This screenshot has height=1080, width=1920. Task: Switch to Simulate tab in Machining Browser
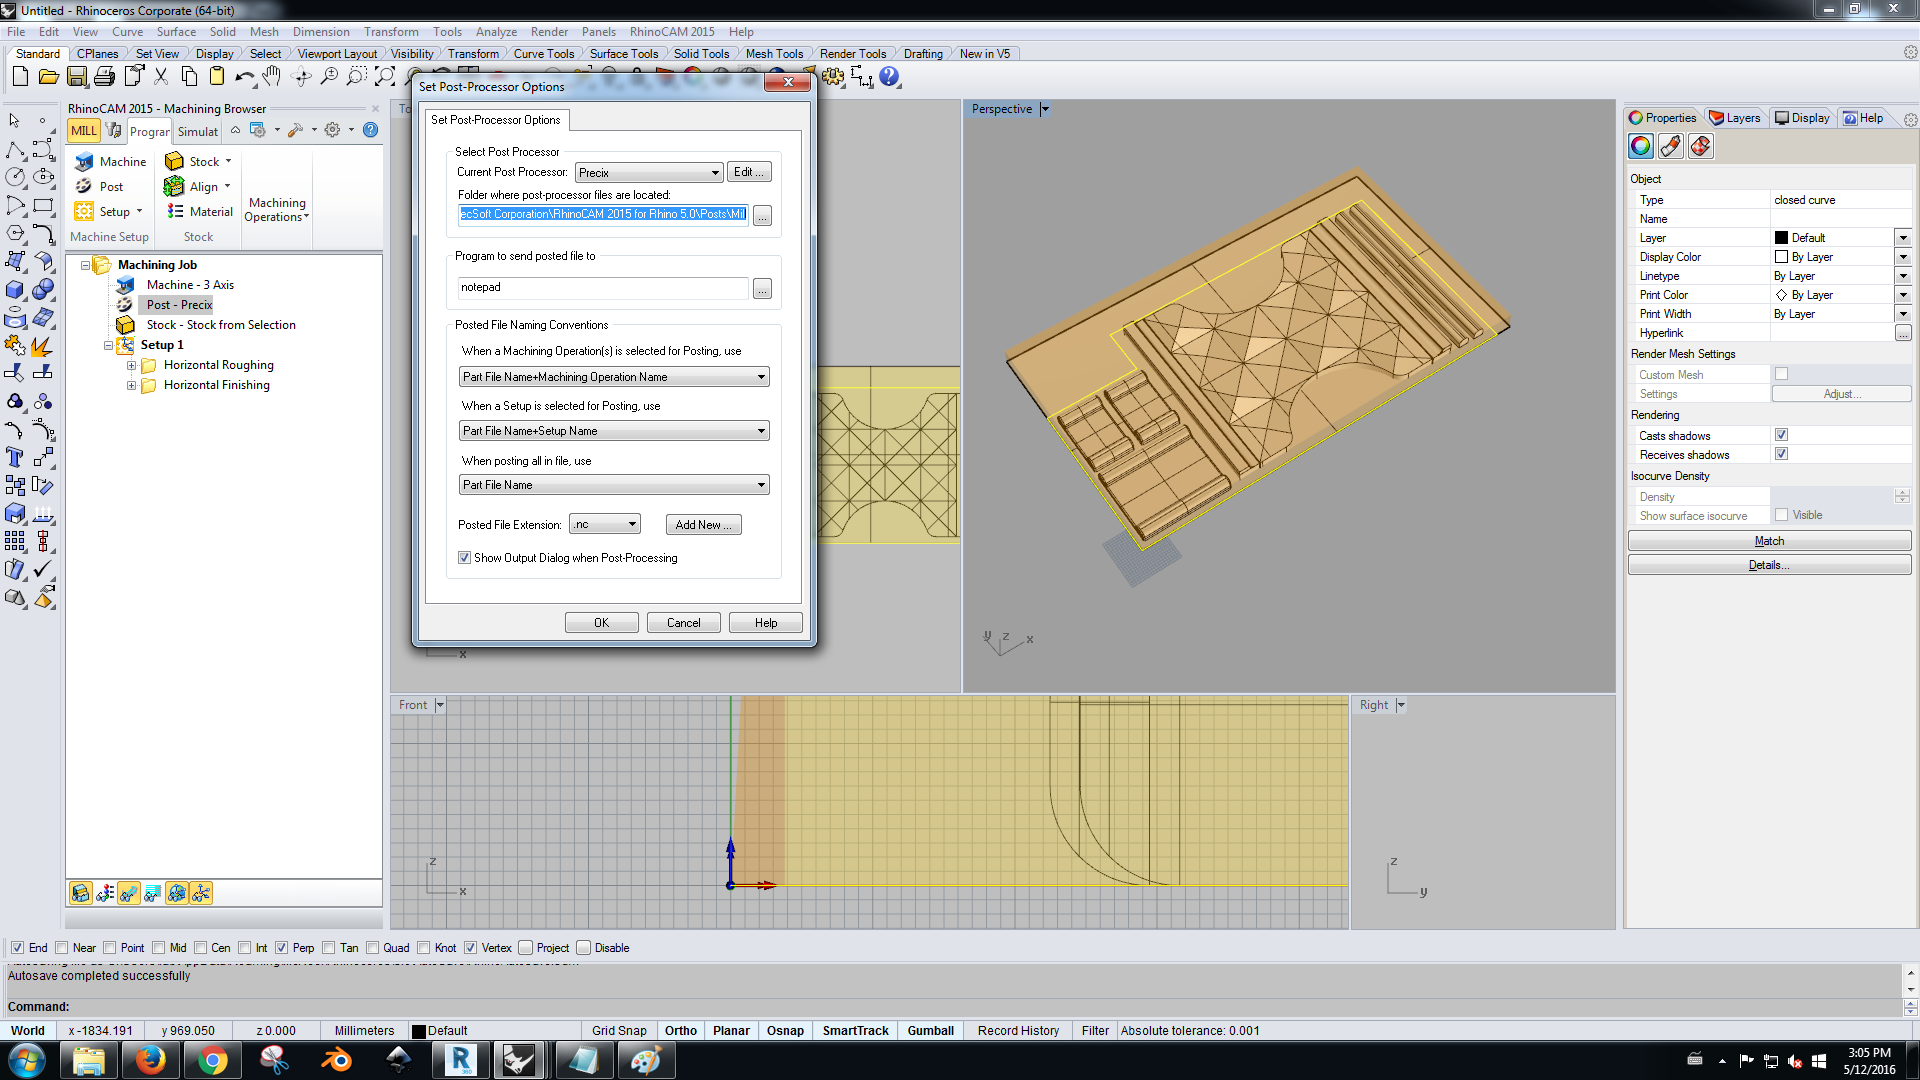click(x=197, y=131)
